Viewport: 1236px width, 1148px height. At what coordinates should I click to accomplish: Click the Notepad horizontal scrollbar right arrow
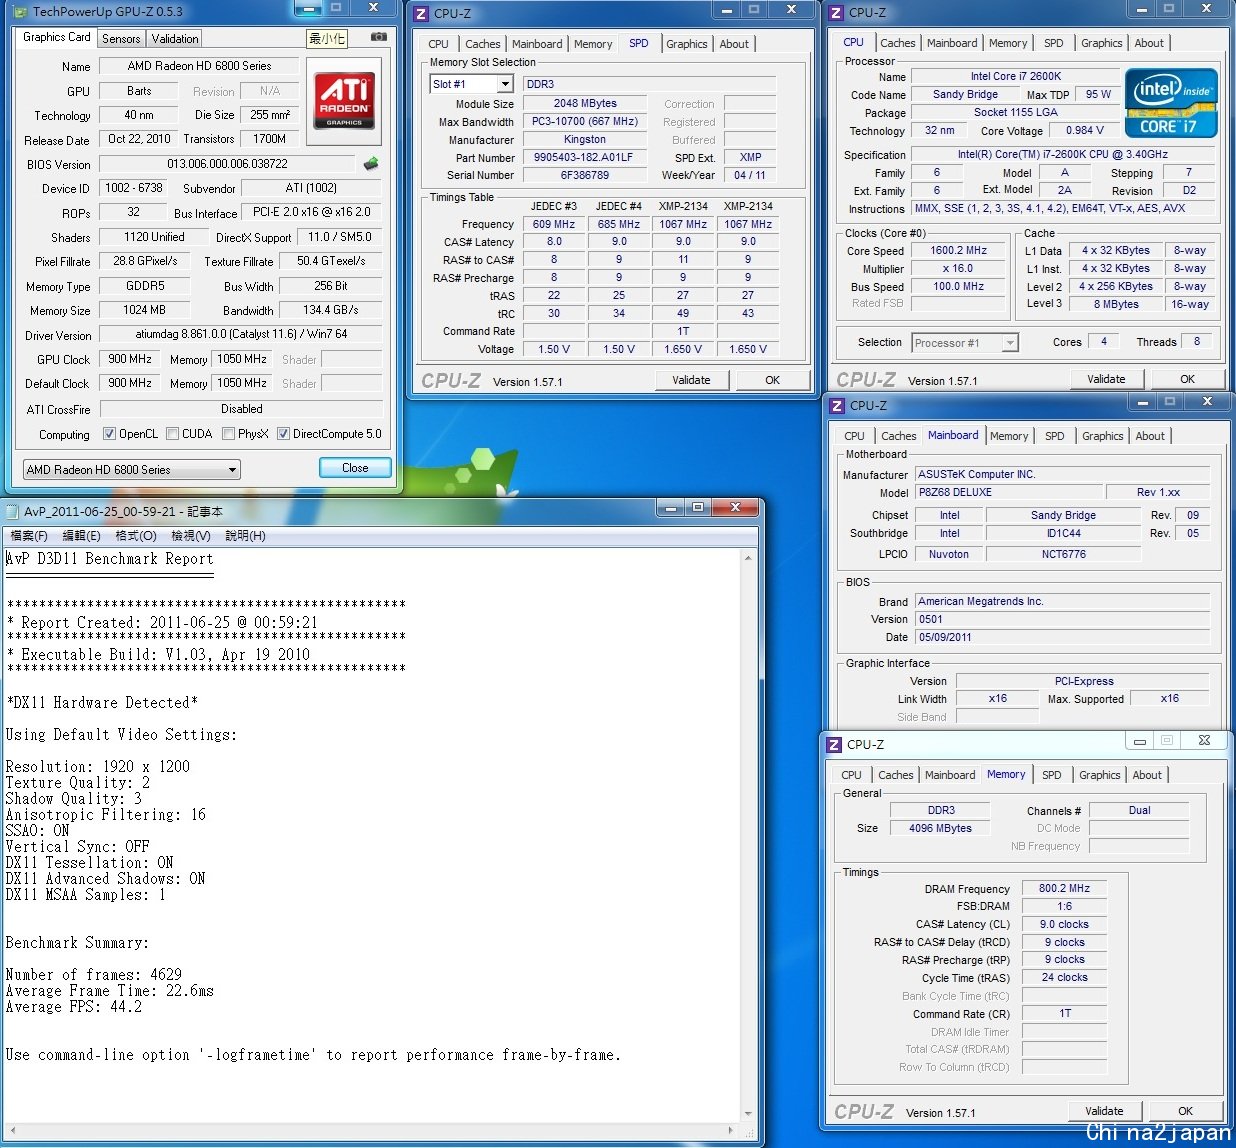730,1131
